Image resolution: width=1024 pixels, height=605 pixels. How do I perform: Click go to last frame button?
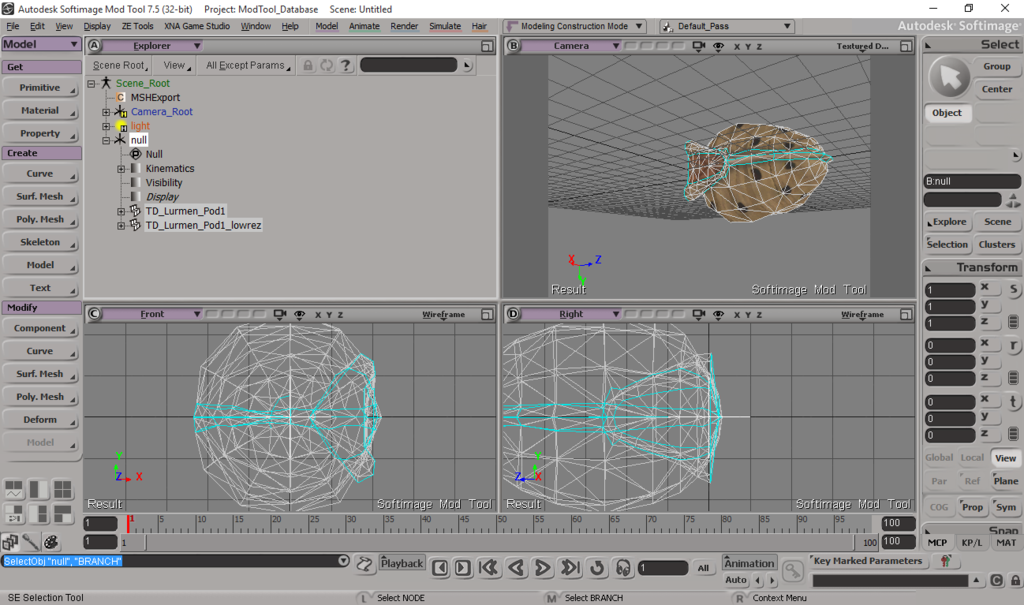tap(569, 568)
